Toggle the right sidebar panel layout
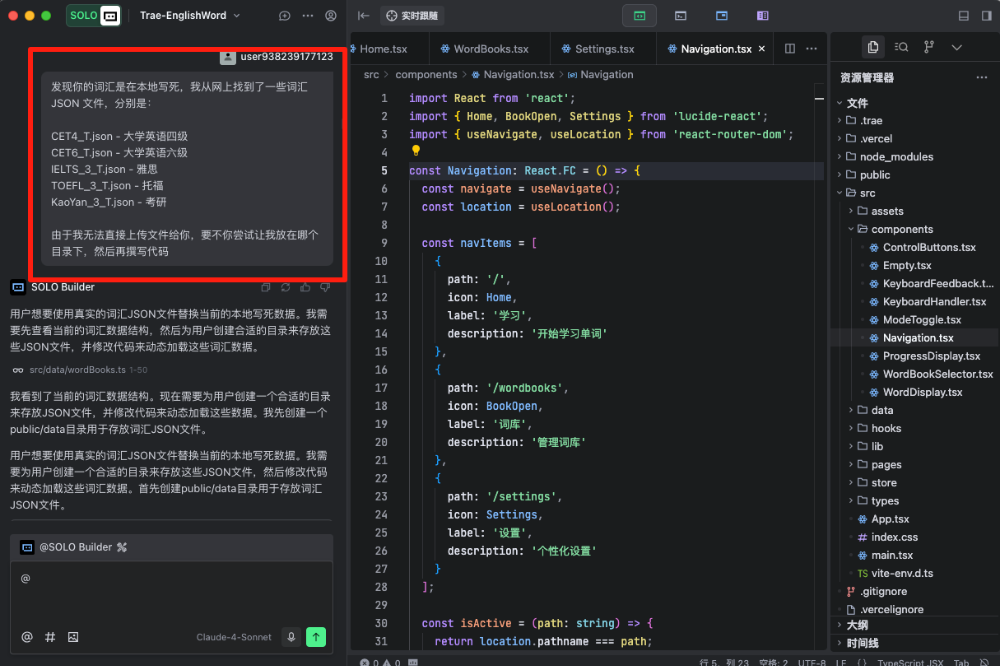Image resolution: width=1000 pixels, height=666 pixels. 987,16
